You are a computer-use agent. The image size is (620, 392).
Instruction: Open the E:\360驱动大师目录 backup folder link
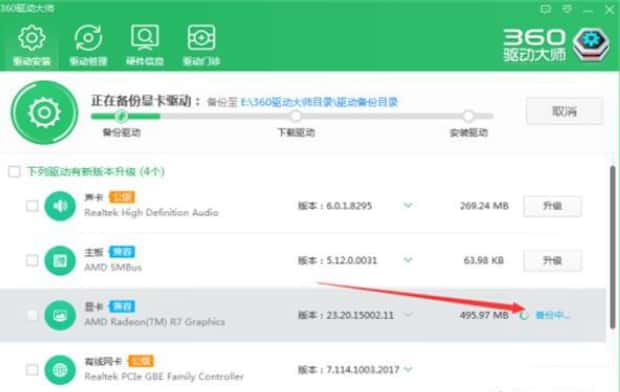(x=319, y=102)
